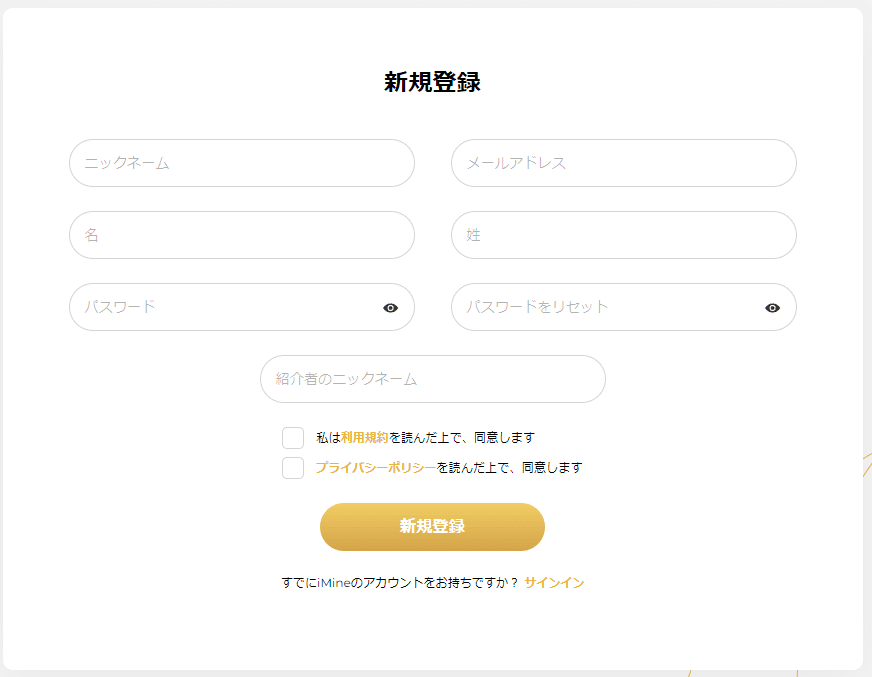Image resolution: width=872 pixels, height=677 pixels.
Task: Select the 姓 last name field
Action: point(623,235)
